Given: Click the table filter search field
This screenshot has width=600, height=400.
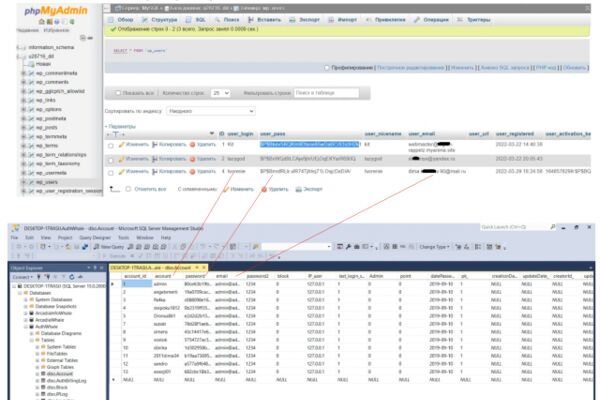Looking at the screenshot, I should [326, 93].
